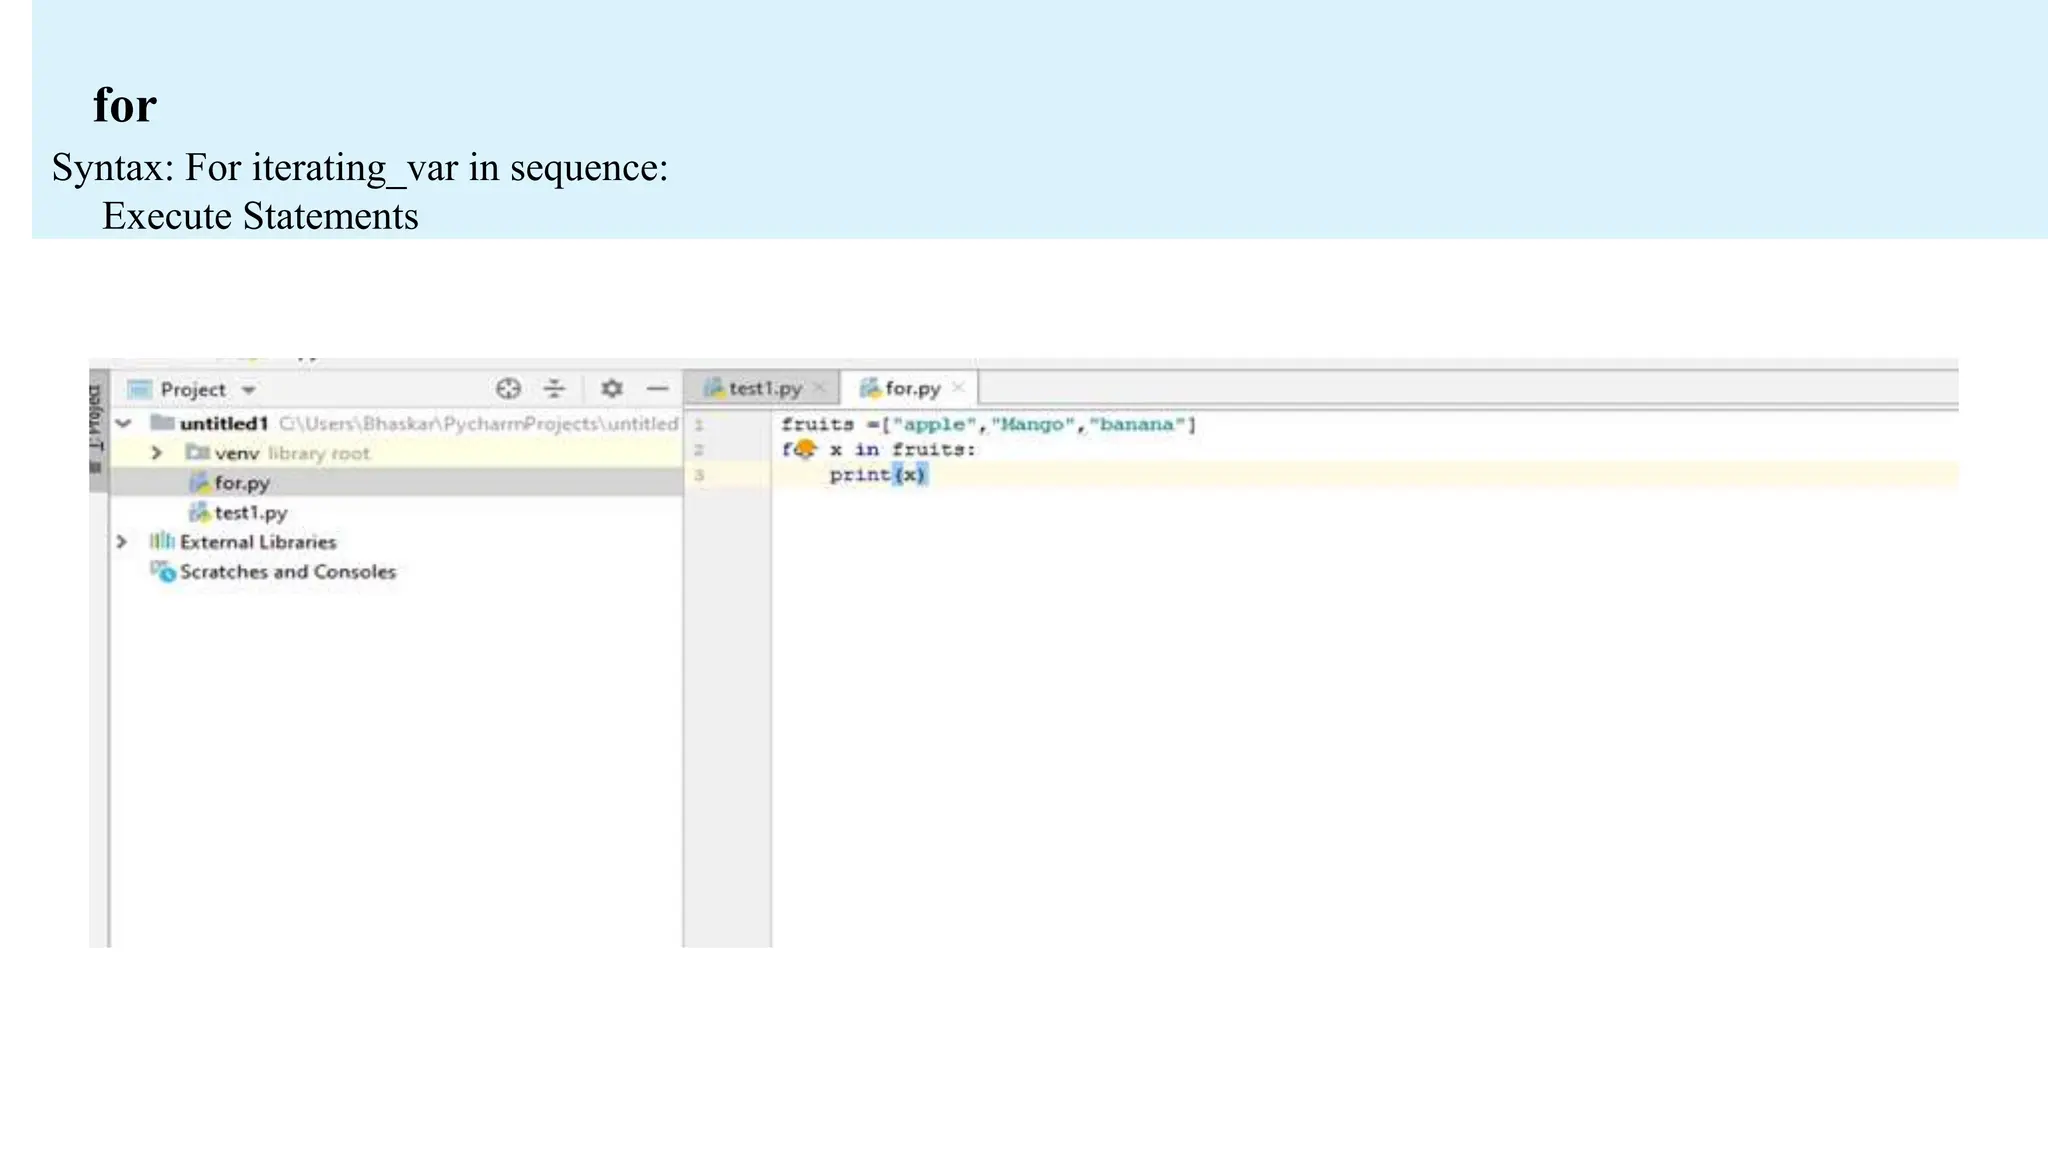Click the untitled1 project path text
The width and height of the screenshot is (2048, 1152).
[x=479, y=424]
